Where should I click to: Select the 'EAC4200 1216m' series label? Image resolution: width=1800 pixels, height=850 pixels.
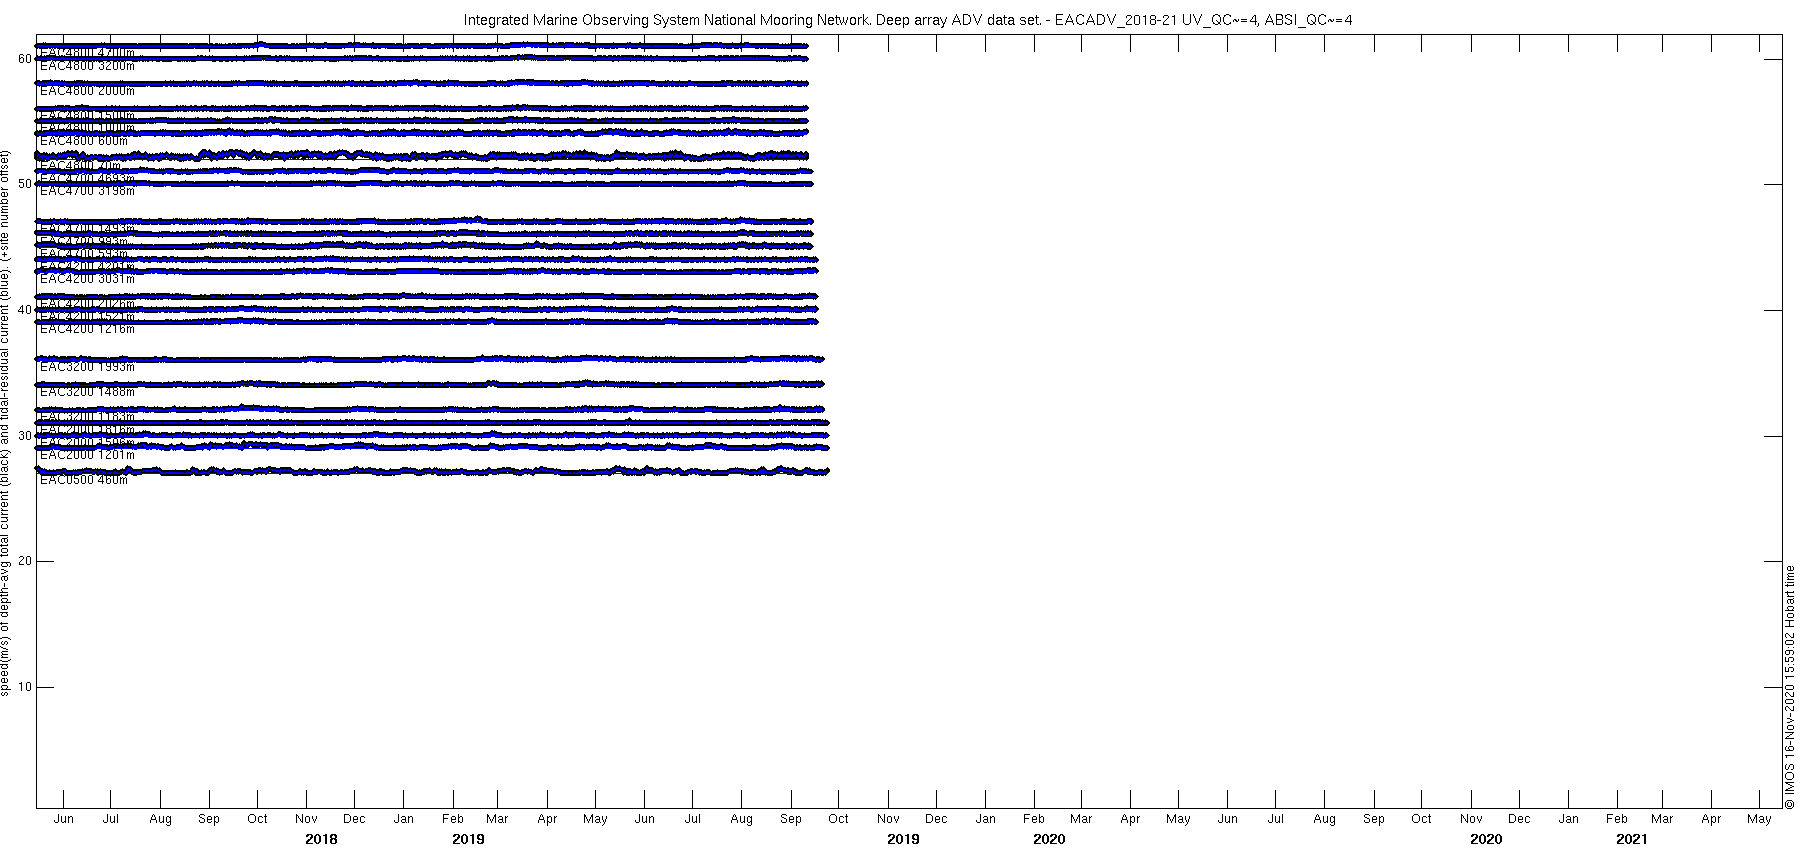pyautogui.click(x=87, y=329)
